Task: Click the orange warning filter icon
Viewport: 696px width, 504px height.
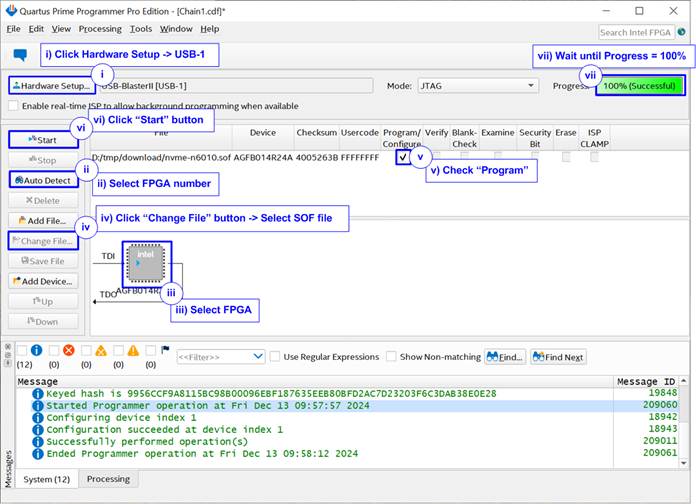Action: pyautogui.click(x=133, y=350)
